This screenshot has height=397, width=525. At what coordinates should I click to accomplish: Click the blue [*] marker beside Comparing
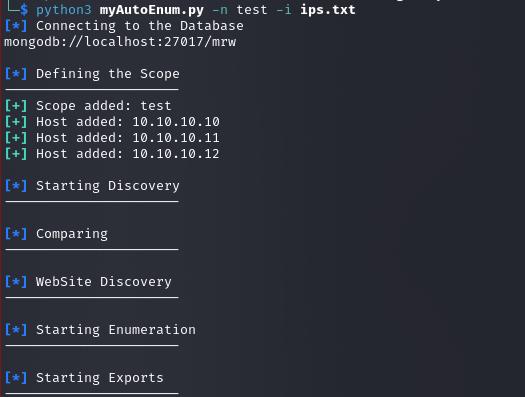[x=16, y=234]
